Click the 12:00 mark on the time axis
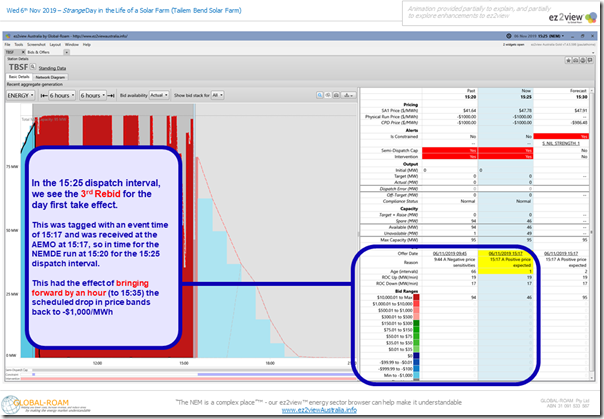 coord(97,363)
